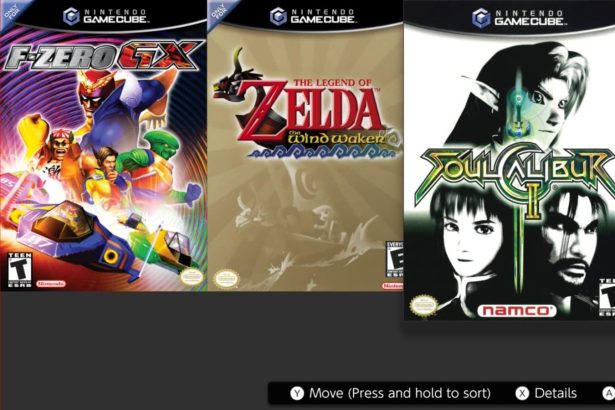
Task: Open Details from the bottom bar
Action: point(555,393)
